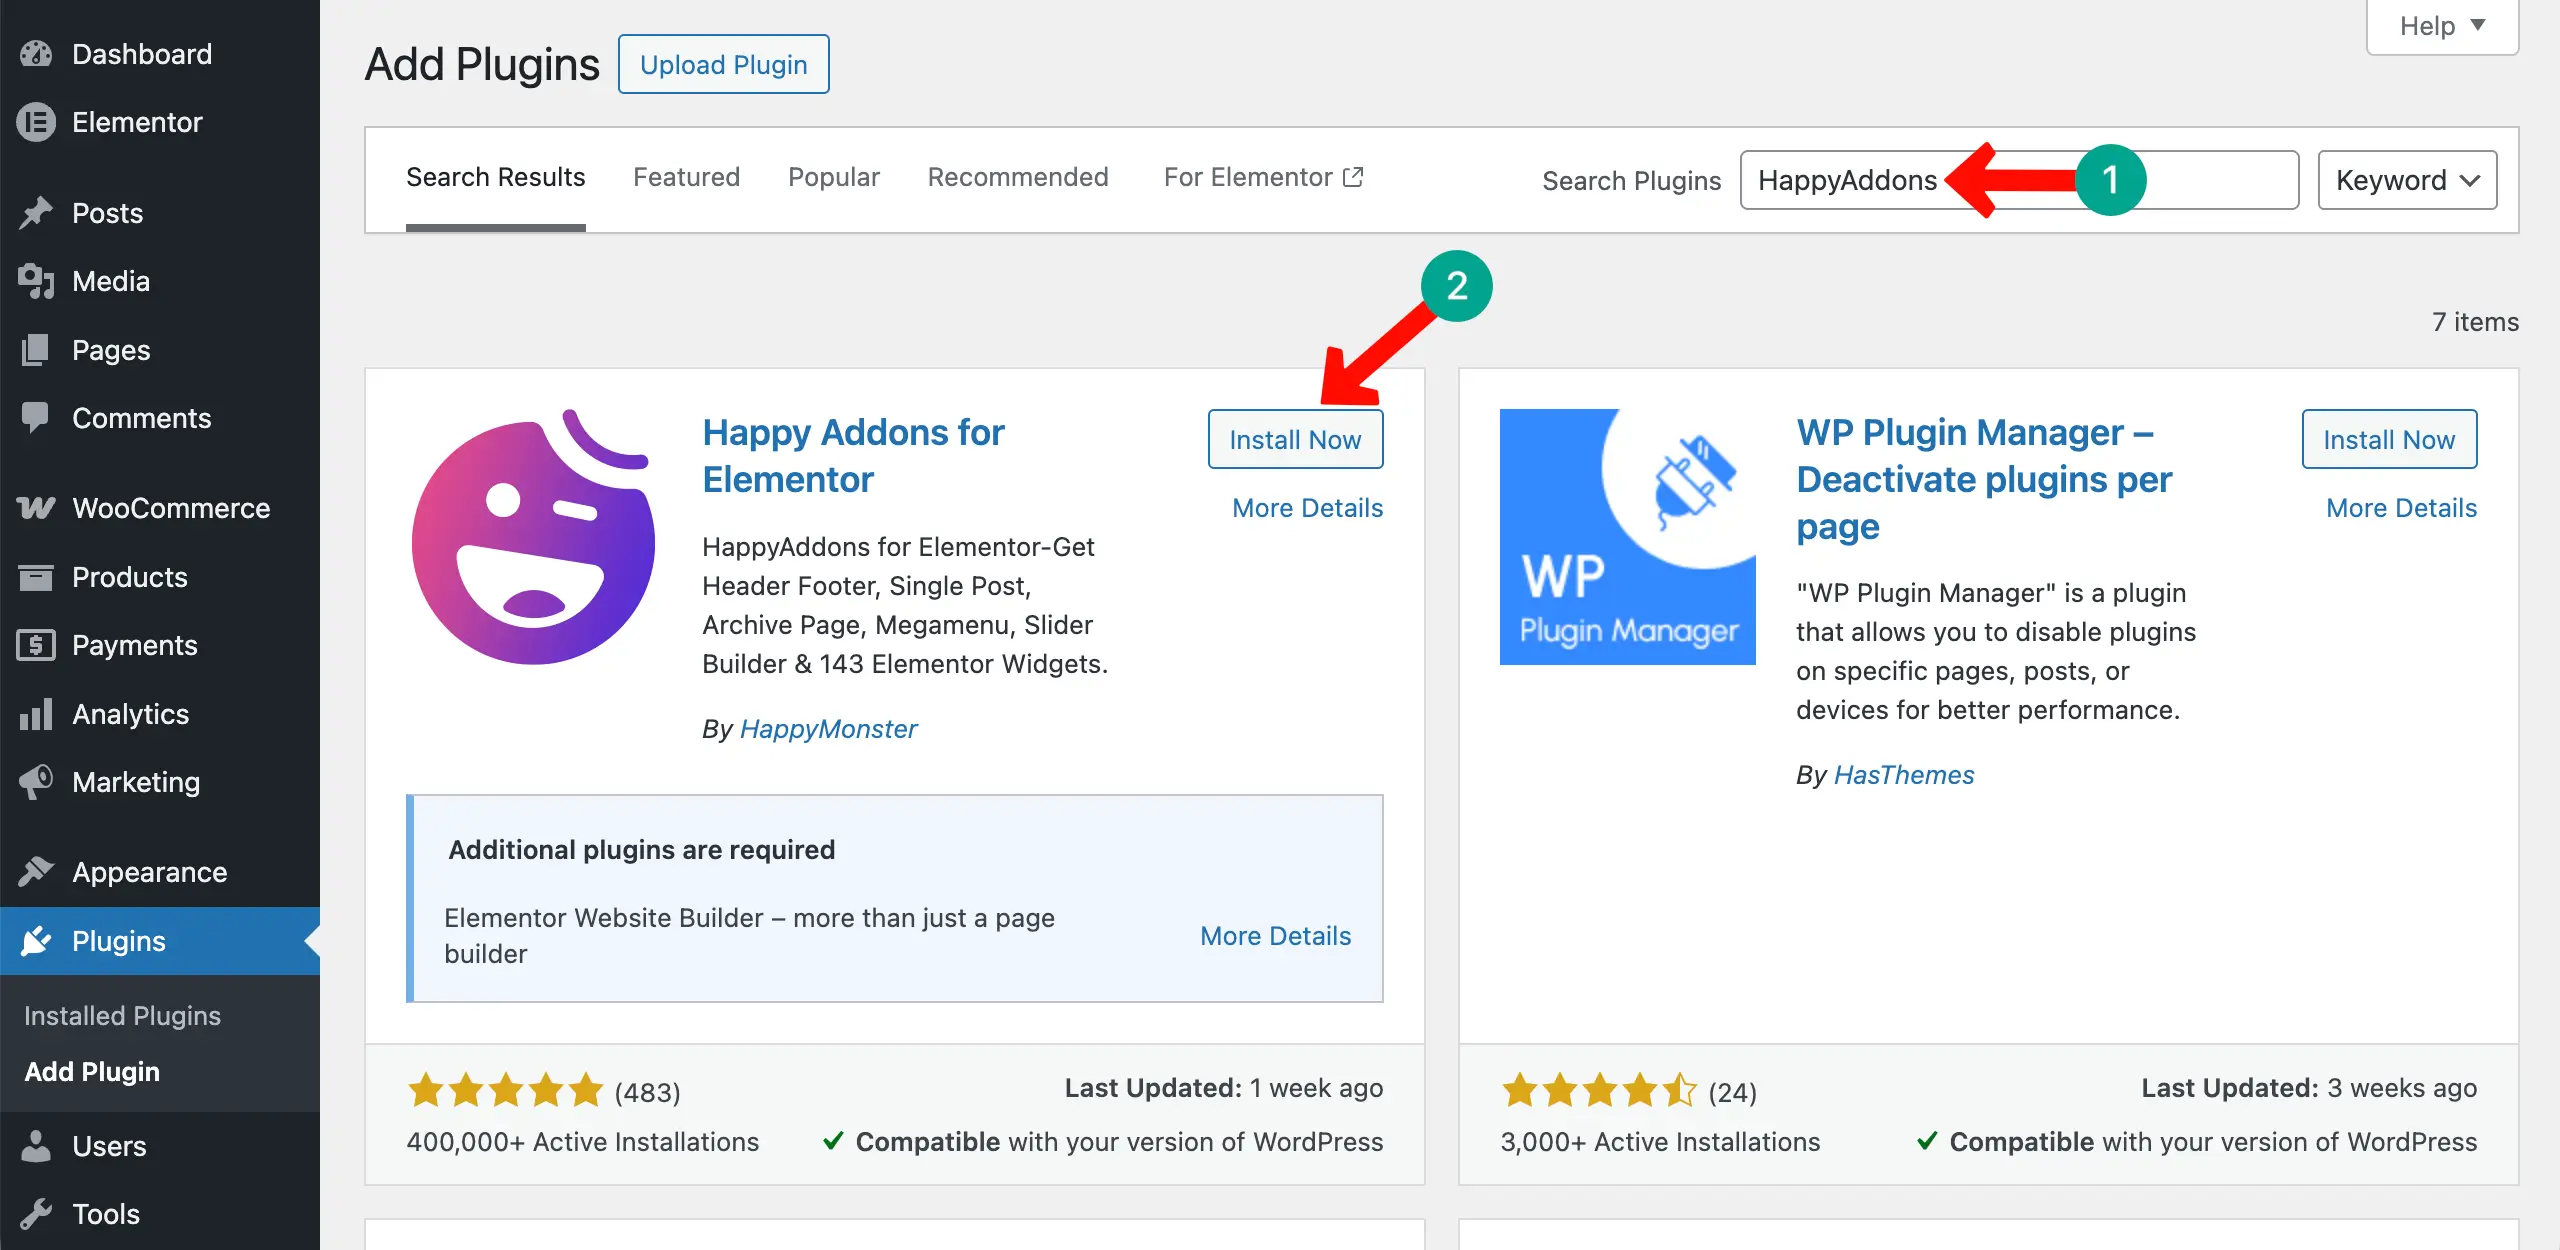Screen dimensions: 2560x1250
Task: Click the 'Last Updated: 1 week ago' text
Action: 1224,1088
